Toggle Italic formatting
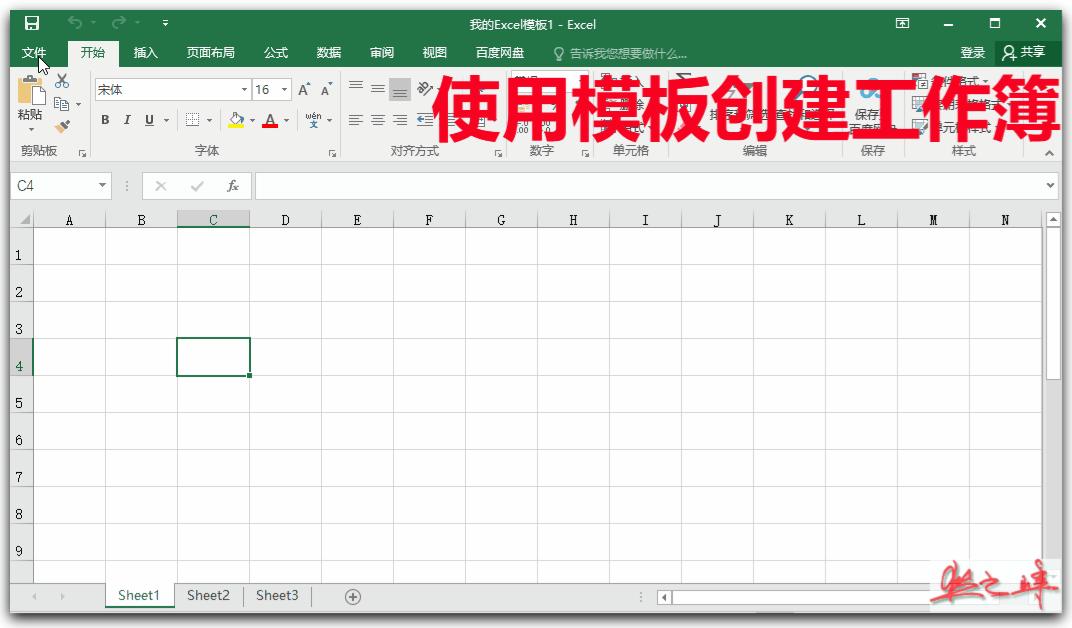 pos(127,120)
